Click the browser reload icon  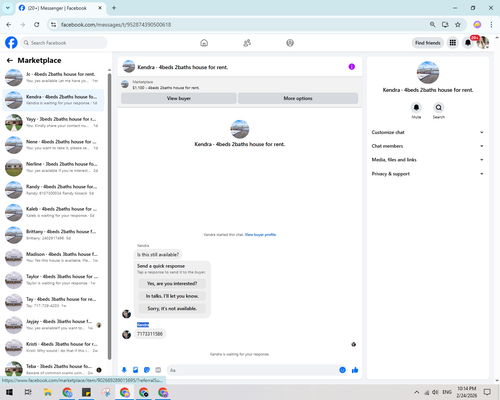[37, 24]
